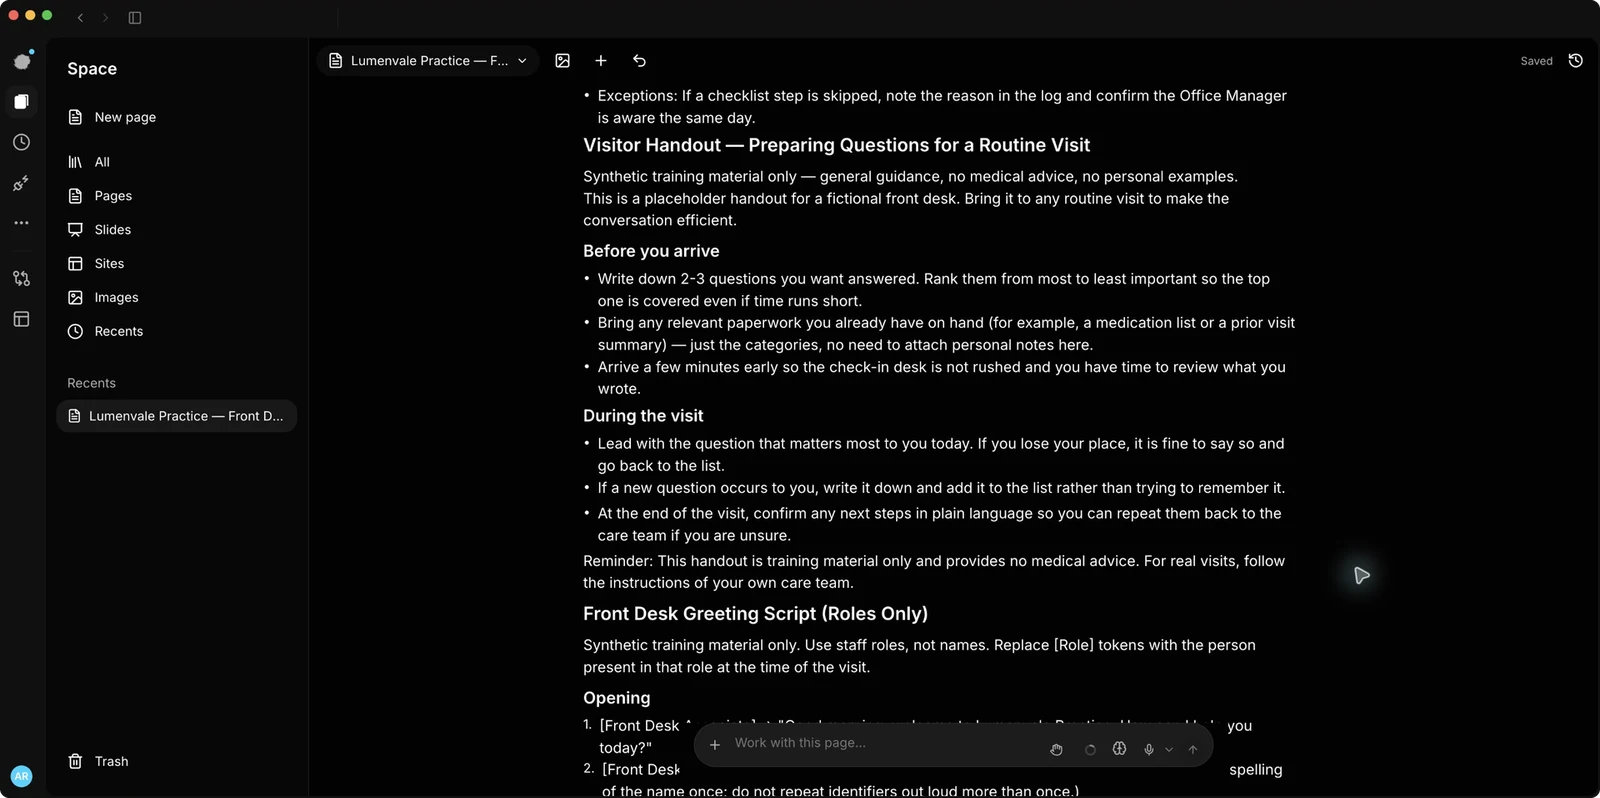Open the AR user avatar

[21, 776]
